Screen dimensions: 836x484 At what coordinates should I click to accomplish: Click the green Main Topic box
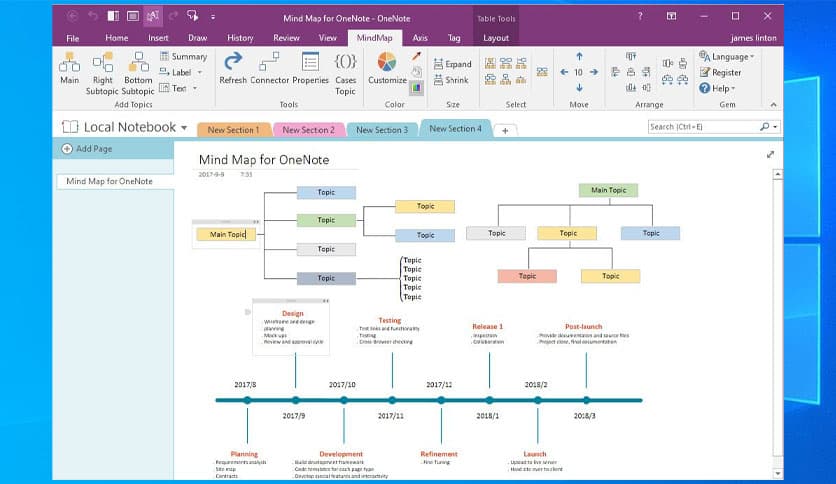point(608,190)
